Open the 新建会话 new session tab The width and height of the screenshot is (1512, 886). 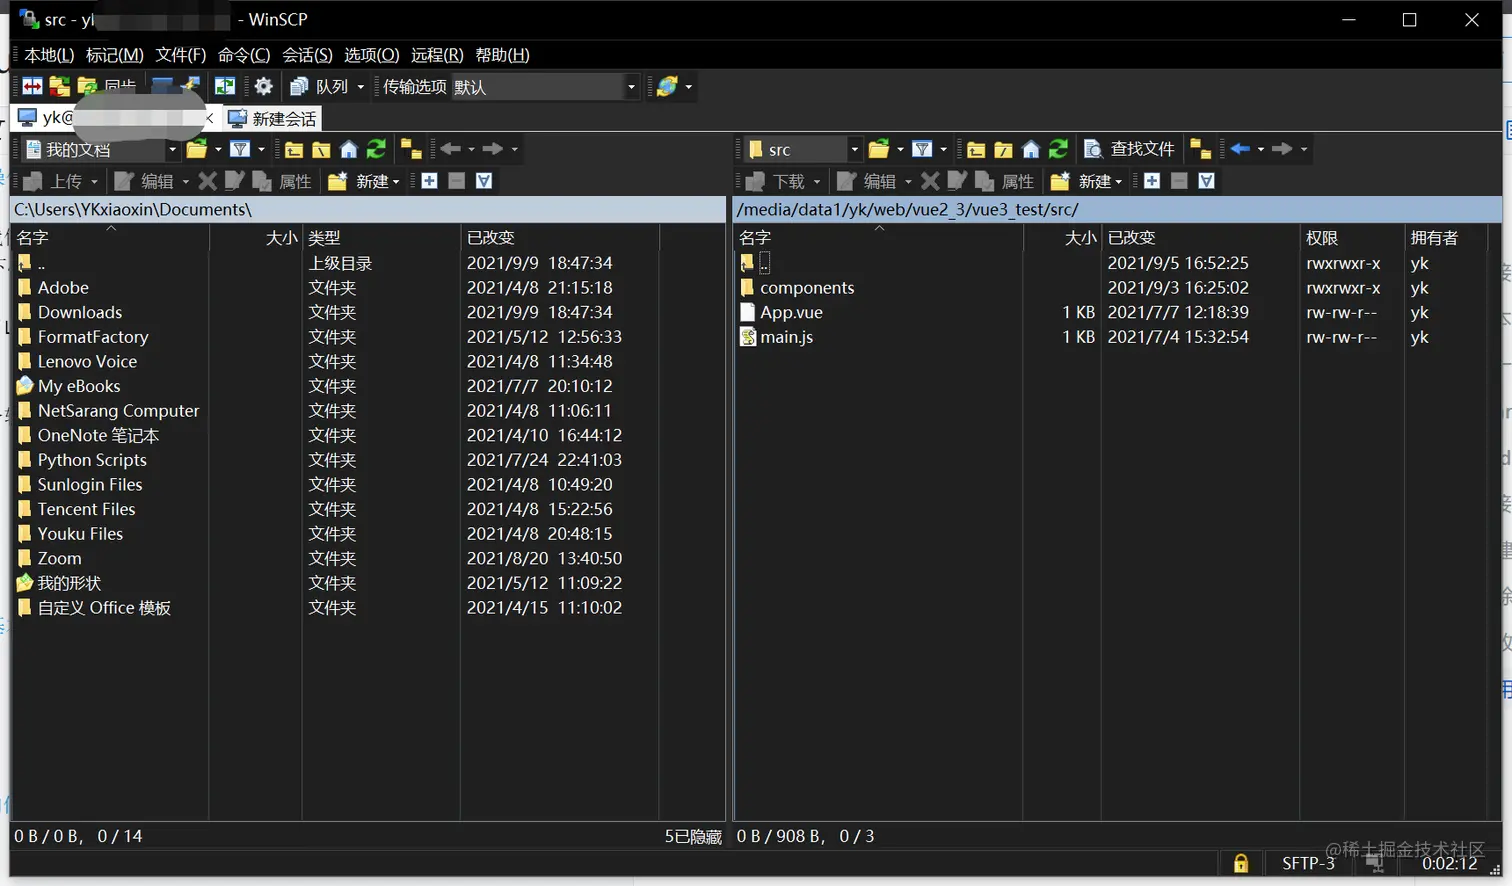point(272,118)
